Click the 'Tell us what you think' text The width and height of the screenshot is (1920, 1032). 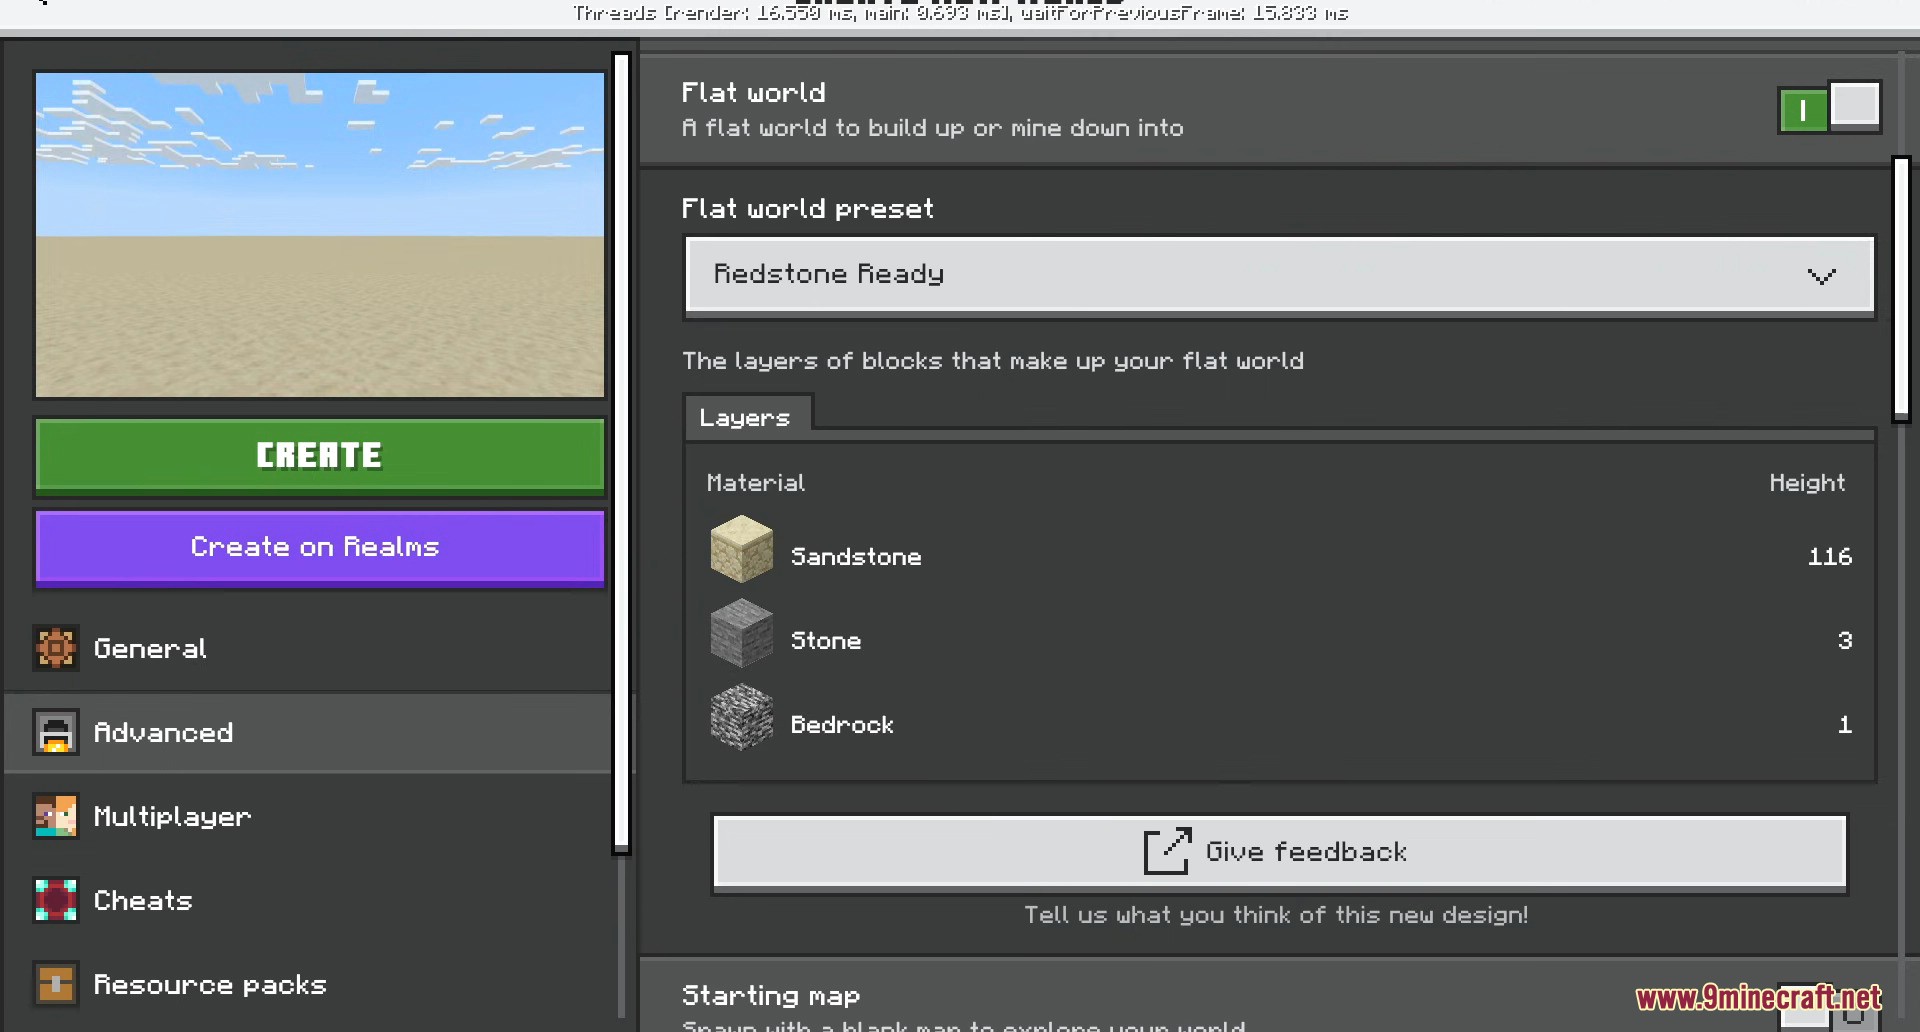pyautogui.click(x=1276, y=915)
